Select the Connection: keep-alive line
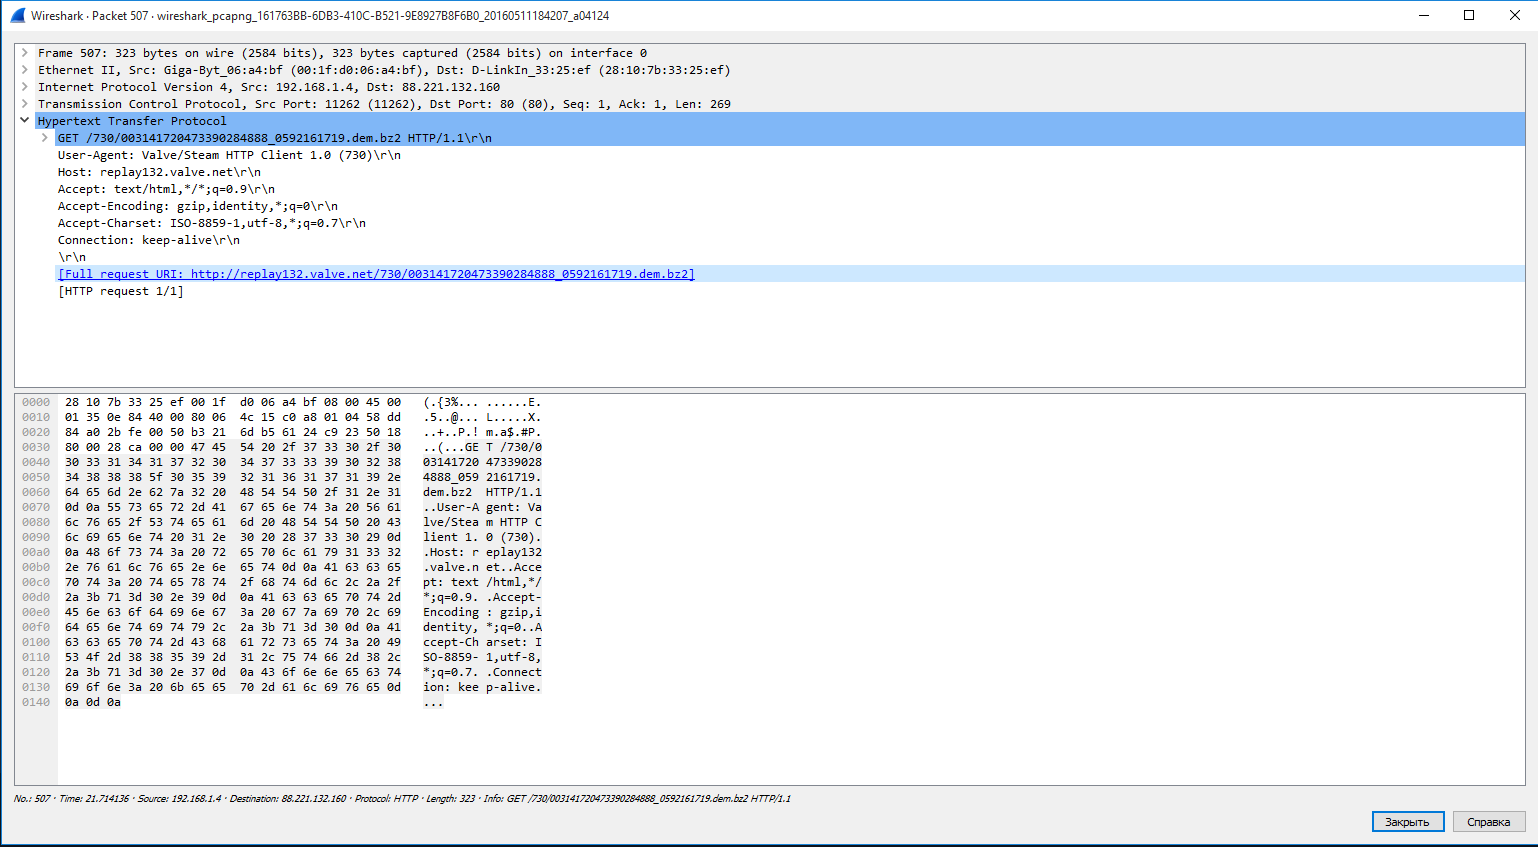 (149, 240)
